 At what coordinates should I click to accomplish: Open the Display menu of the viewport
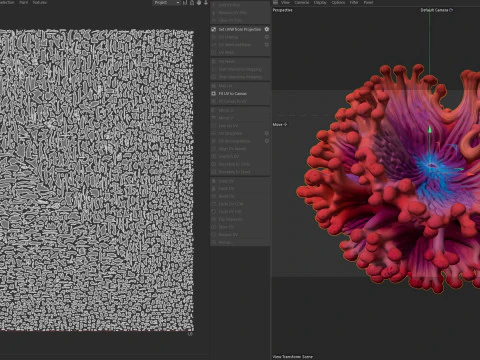pyautogui.click(x=320, y=2)
